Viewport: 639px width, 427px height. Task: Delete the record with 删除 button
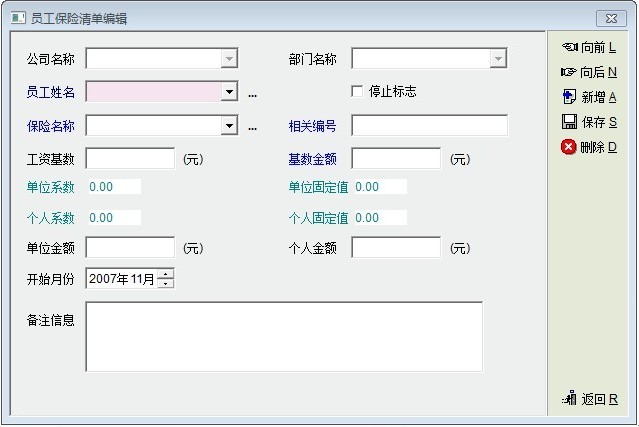(589, 147)
